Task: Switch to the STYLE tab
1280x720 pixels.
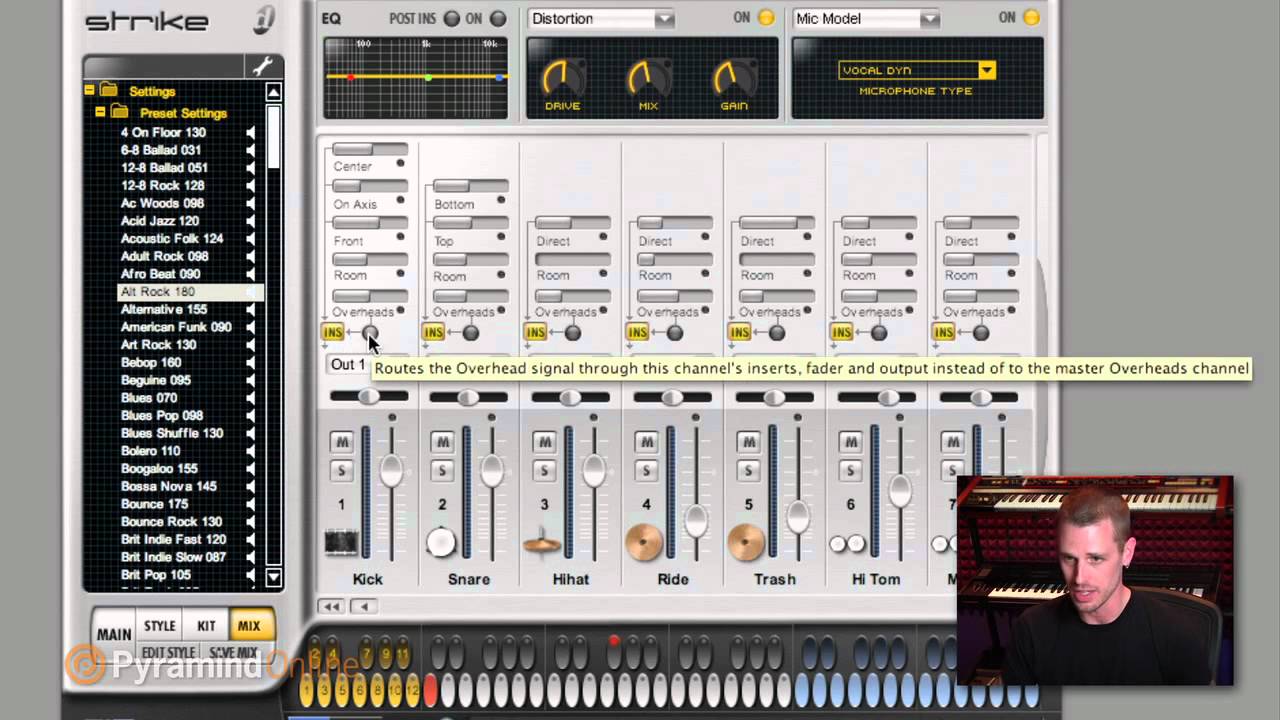Action: (160, 626)
